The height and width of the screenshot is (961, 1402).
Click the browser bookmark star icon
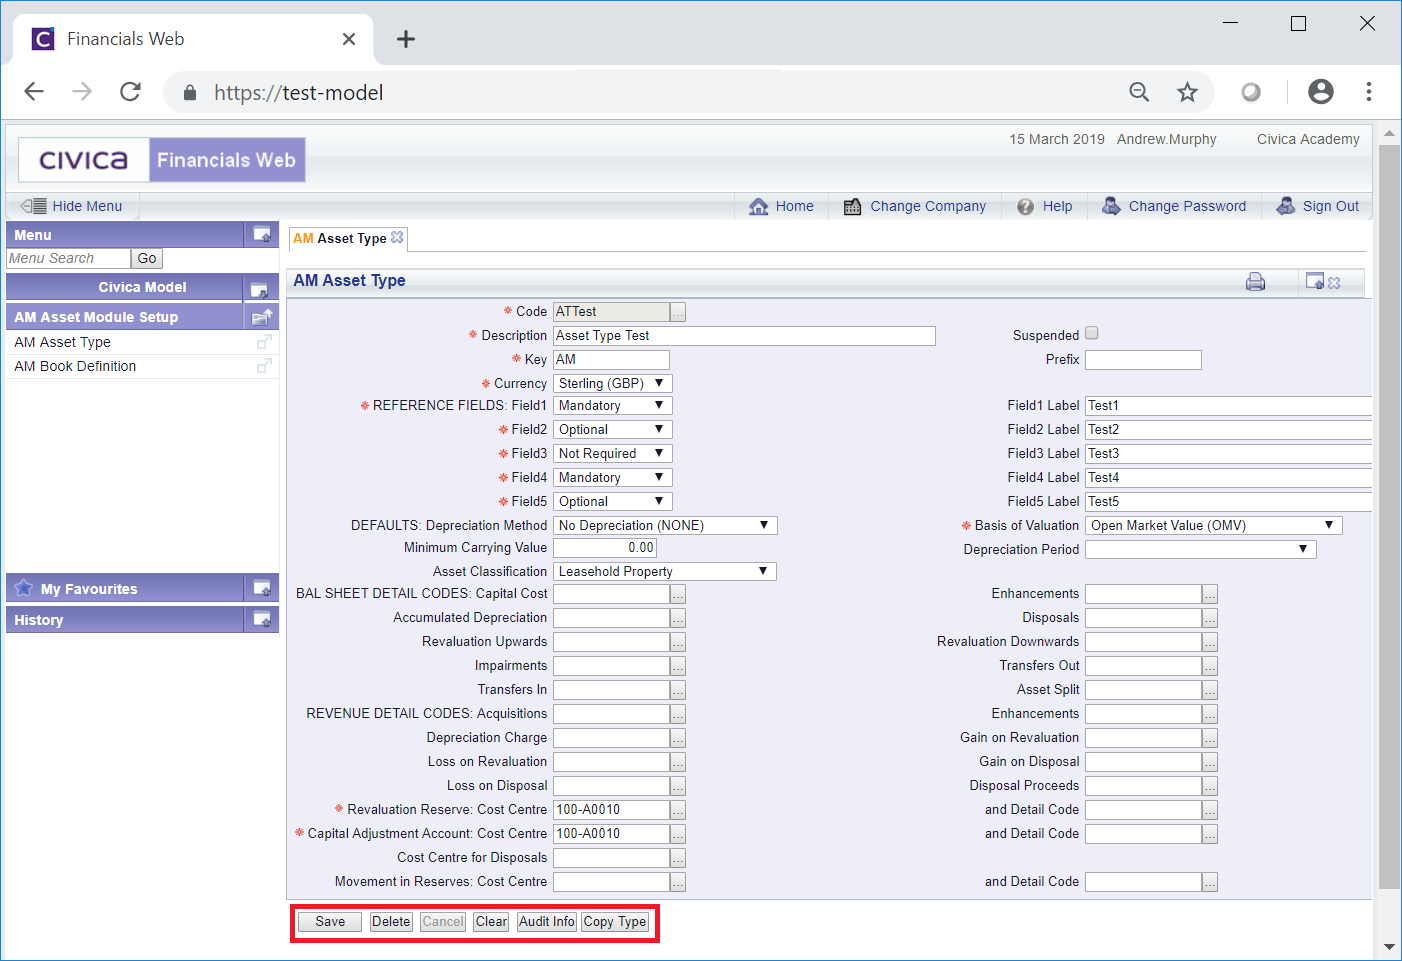coord(1187,92)
